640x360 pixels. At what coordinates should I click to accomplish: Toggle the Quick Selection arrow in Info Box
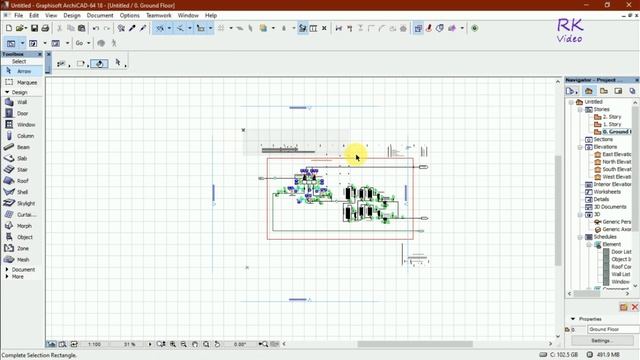(x=118, y=62)
